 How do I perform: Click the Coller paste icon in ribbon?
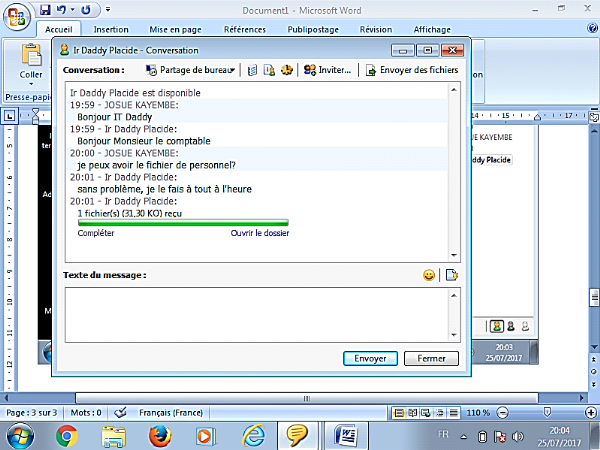[31, 55]
